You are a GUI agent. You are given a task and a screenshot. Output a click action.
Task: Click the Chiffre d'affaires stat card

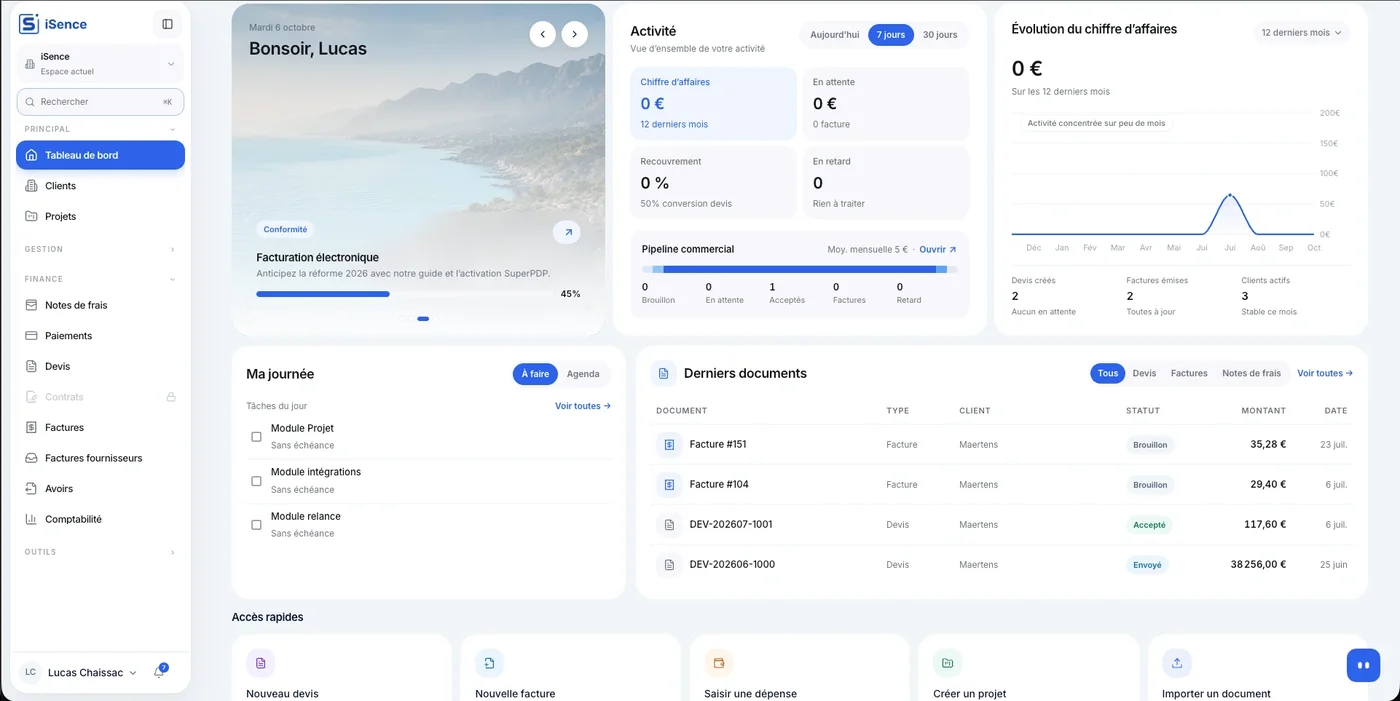point(714,103)
